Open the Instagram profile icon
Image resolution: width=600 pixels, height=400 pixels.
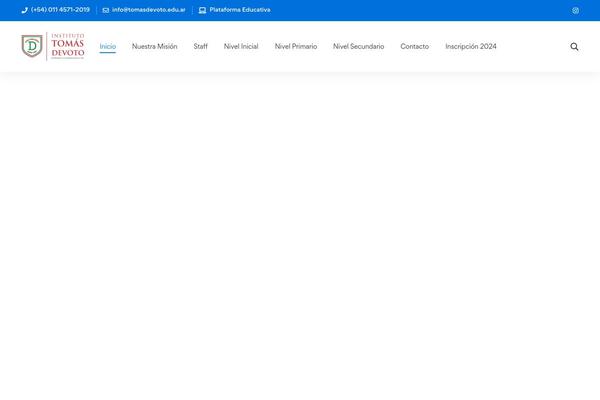click(575, 10)
